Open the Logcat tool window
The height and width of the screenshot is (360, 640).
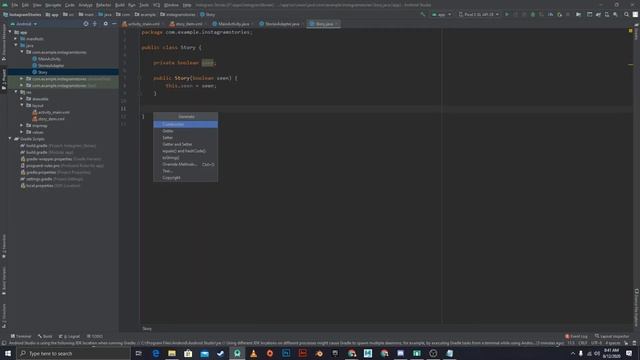[x=69, y=336]
